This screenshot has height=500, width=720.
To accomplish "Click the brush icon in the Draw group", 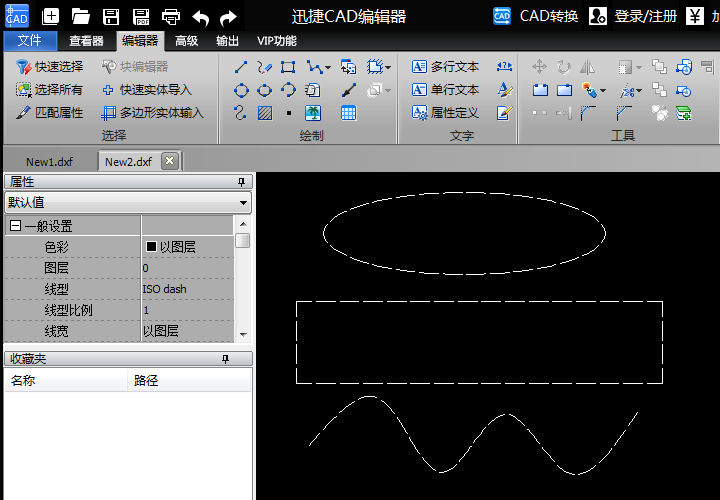I will (x=349, y=90).
